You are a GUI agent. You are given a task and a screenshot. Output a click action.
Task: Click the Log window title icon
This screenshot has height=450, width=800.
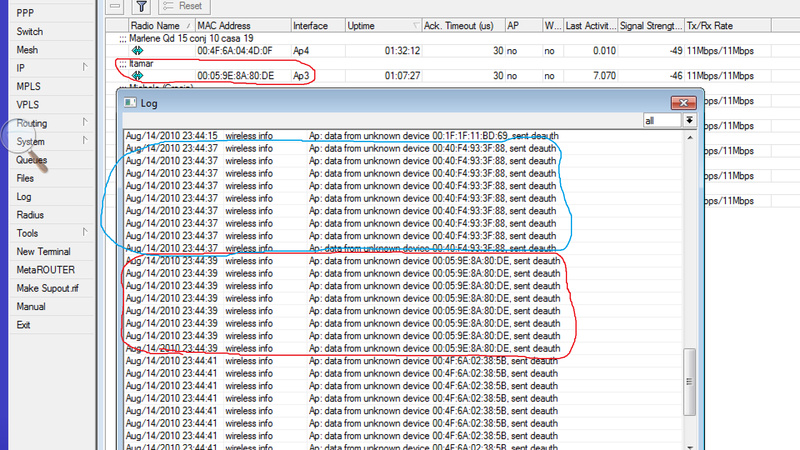point(130,103)
